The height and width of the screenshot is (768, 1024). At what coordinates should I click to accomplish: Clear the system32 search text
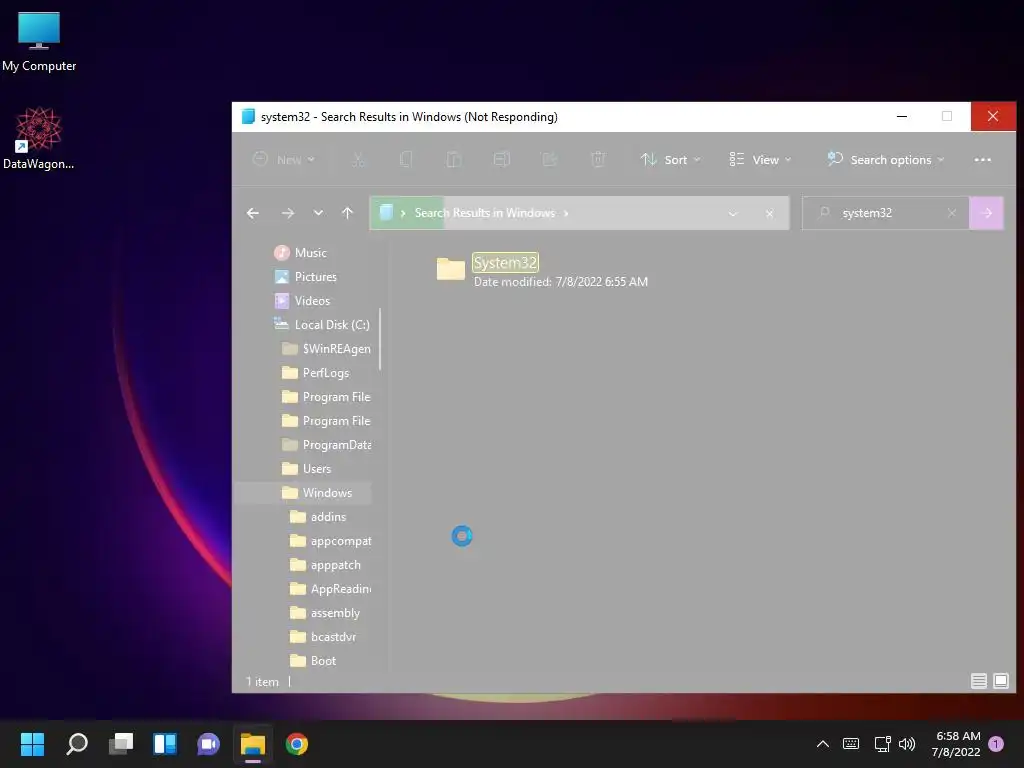952,213
